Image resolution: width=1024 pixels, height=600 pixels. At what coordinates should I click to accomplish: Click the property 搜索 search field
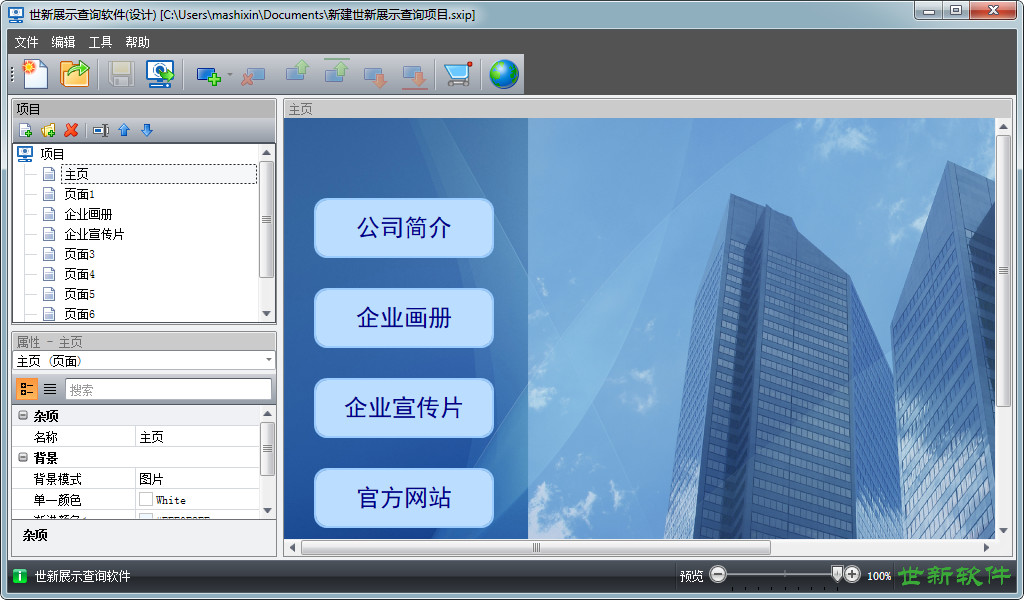tap(168, 390)
